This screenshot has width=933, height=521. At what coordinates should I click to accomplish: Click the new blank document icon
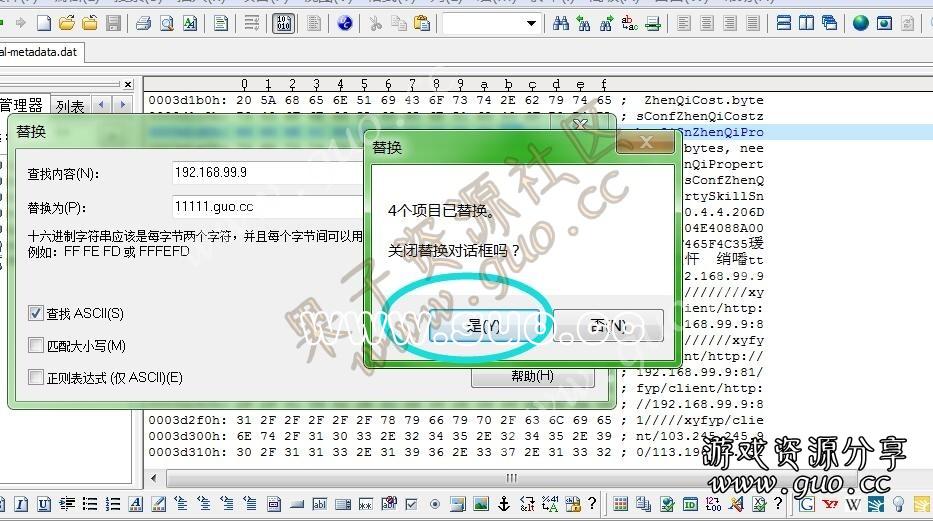click(44, 22)
